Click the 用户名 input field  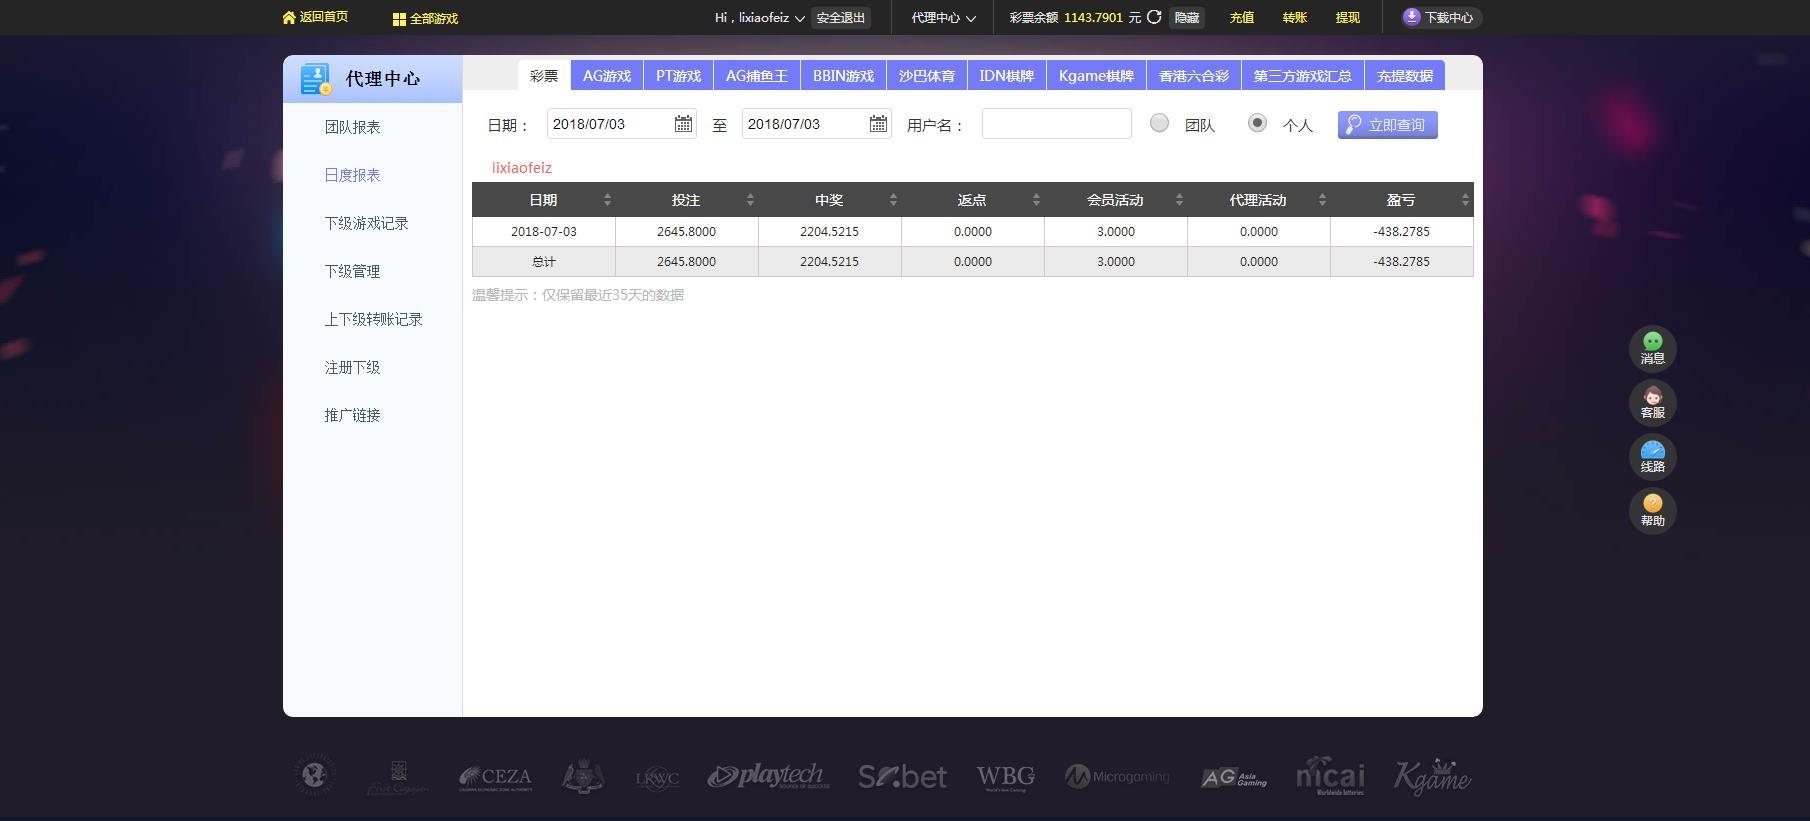(1057, 124)
